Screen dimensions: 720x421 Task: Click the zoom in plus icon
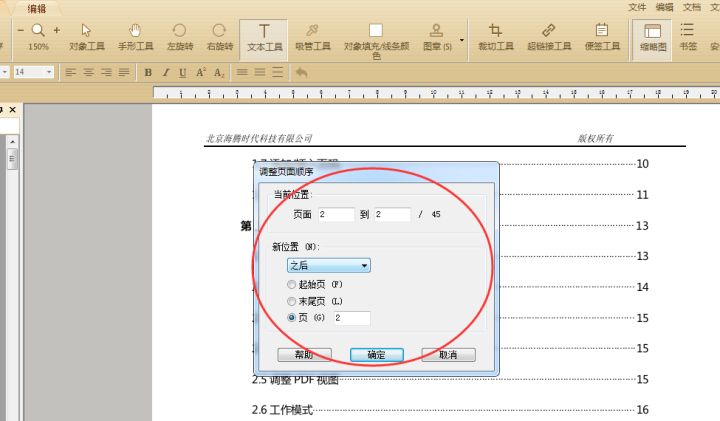[56, 30]
